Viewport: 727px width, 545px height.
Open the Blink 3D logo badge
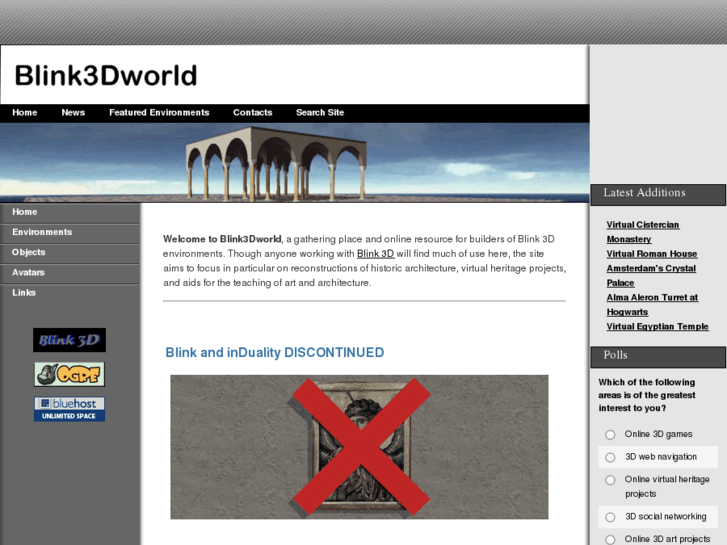pyautogui.click(x=69, y=340)
